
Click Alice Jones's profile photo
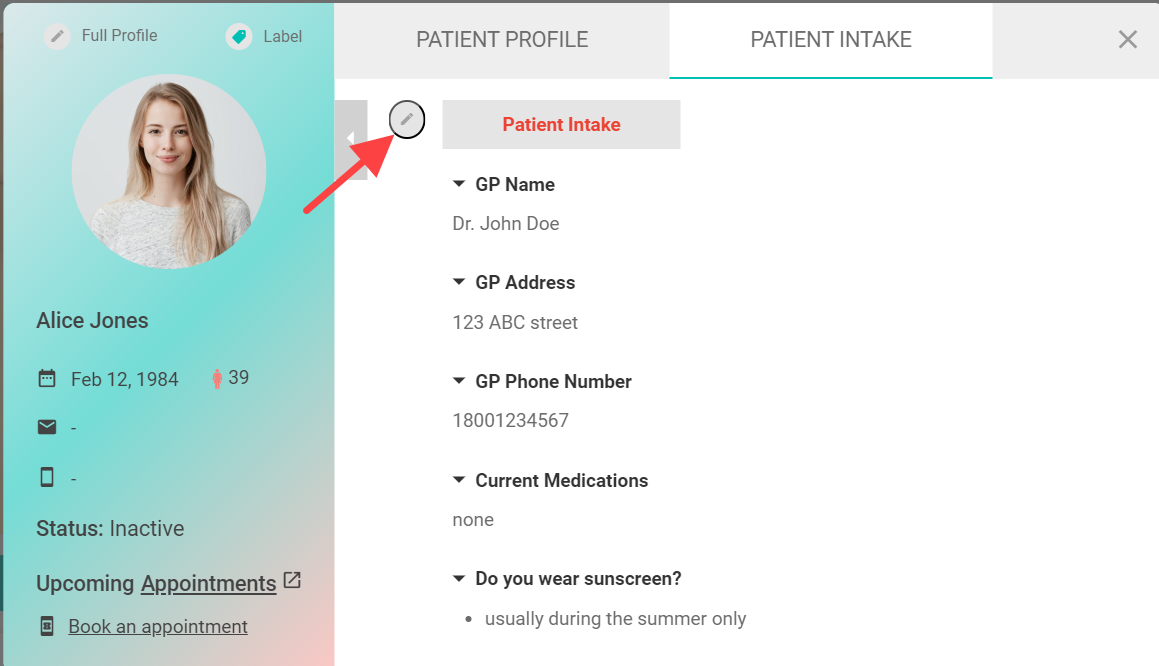(x=169, y=171)
